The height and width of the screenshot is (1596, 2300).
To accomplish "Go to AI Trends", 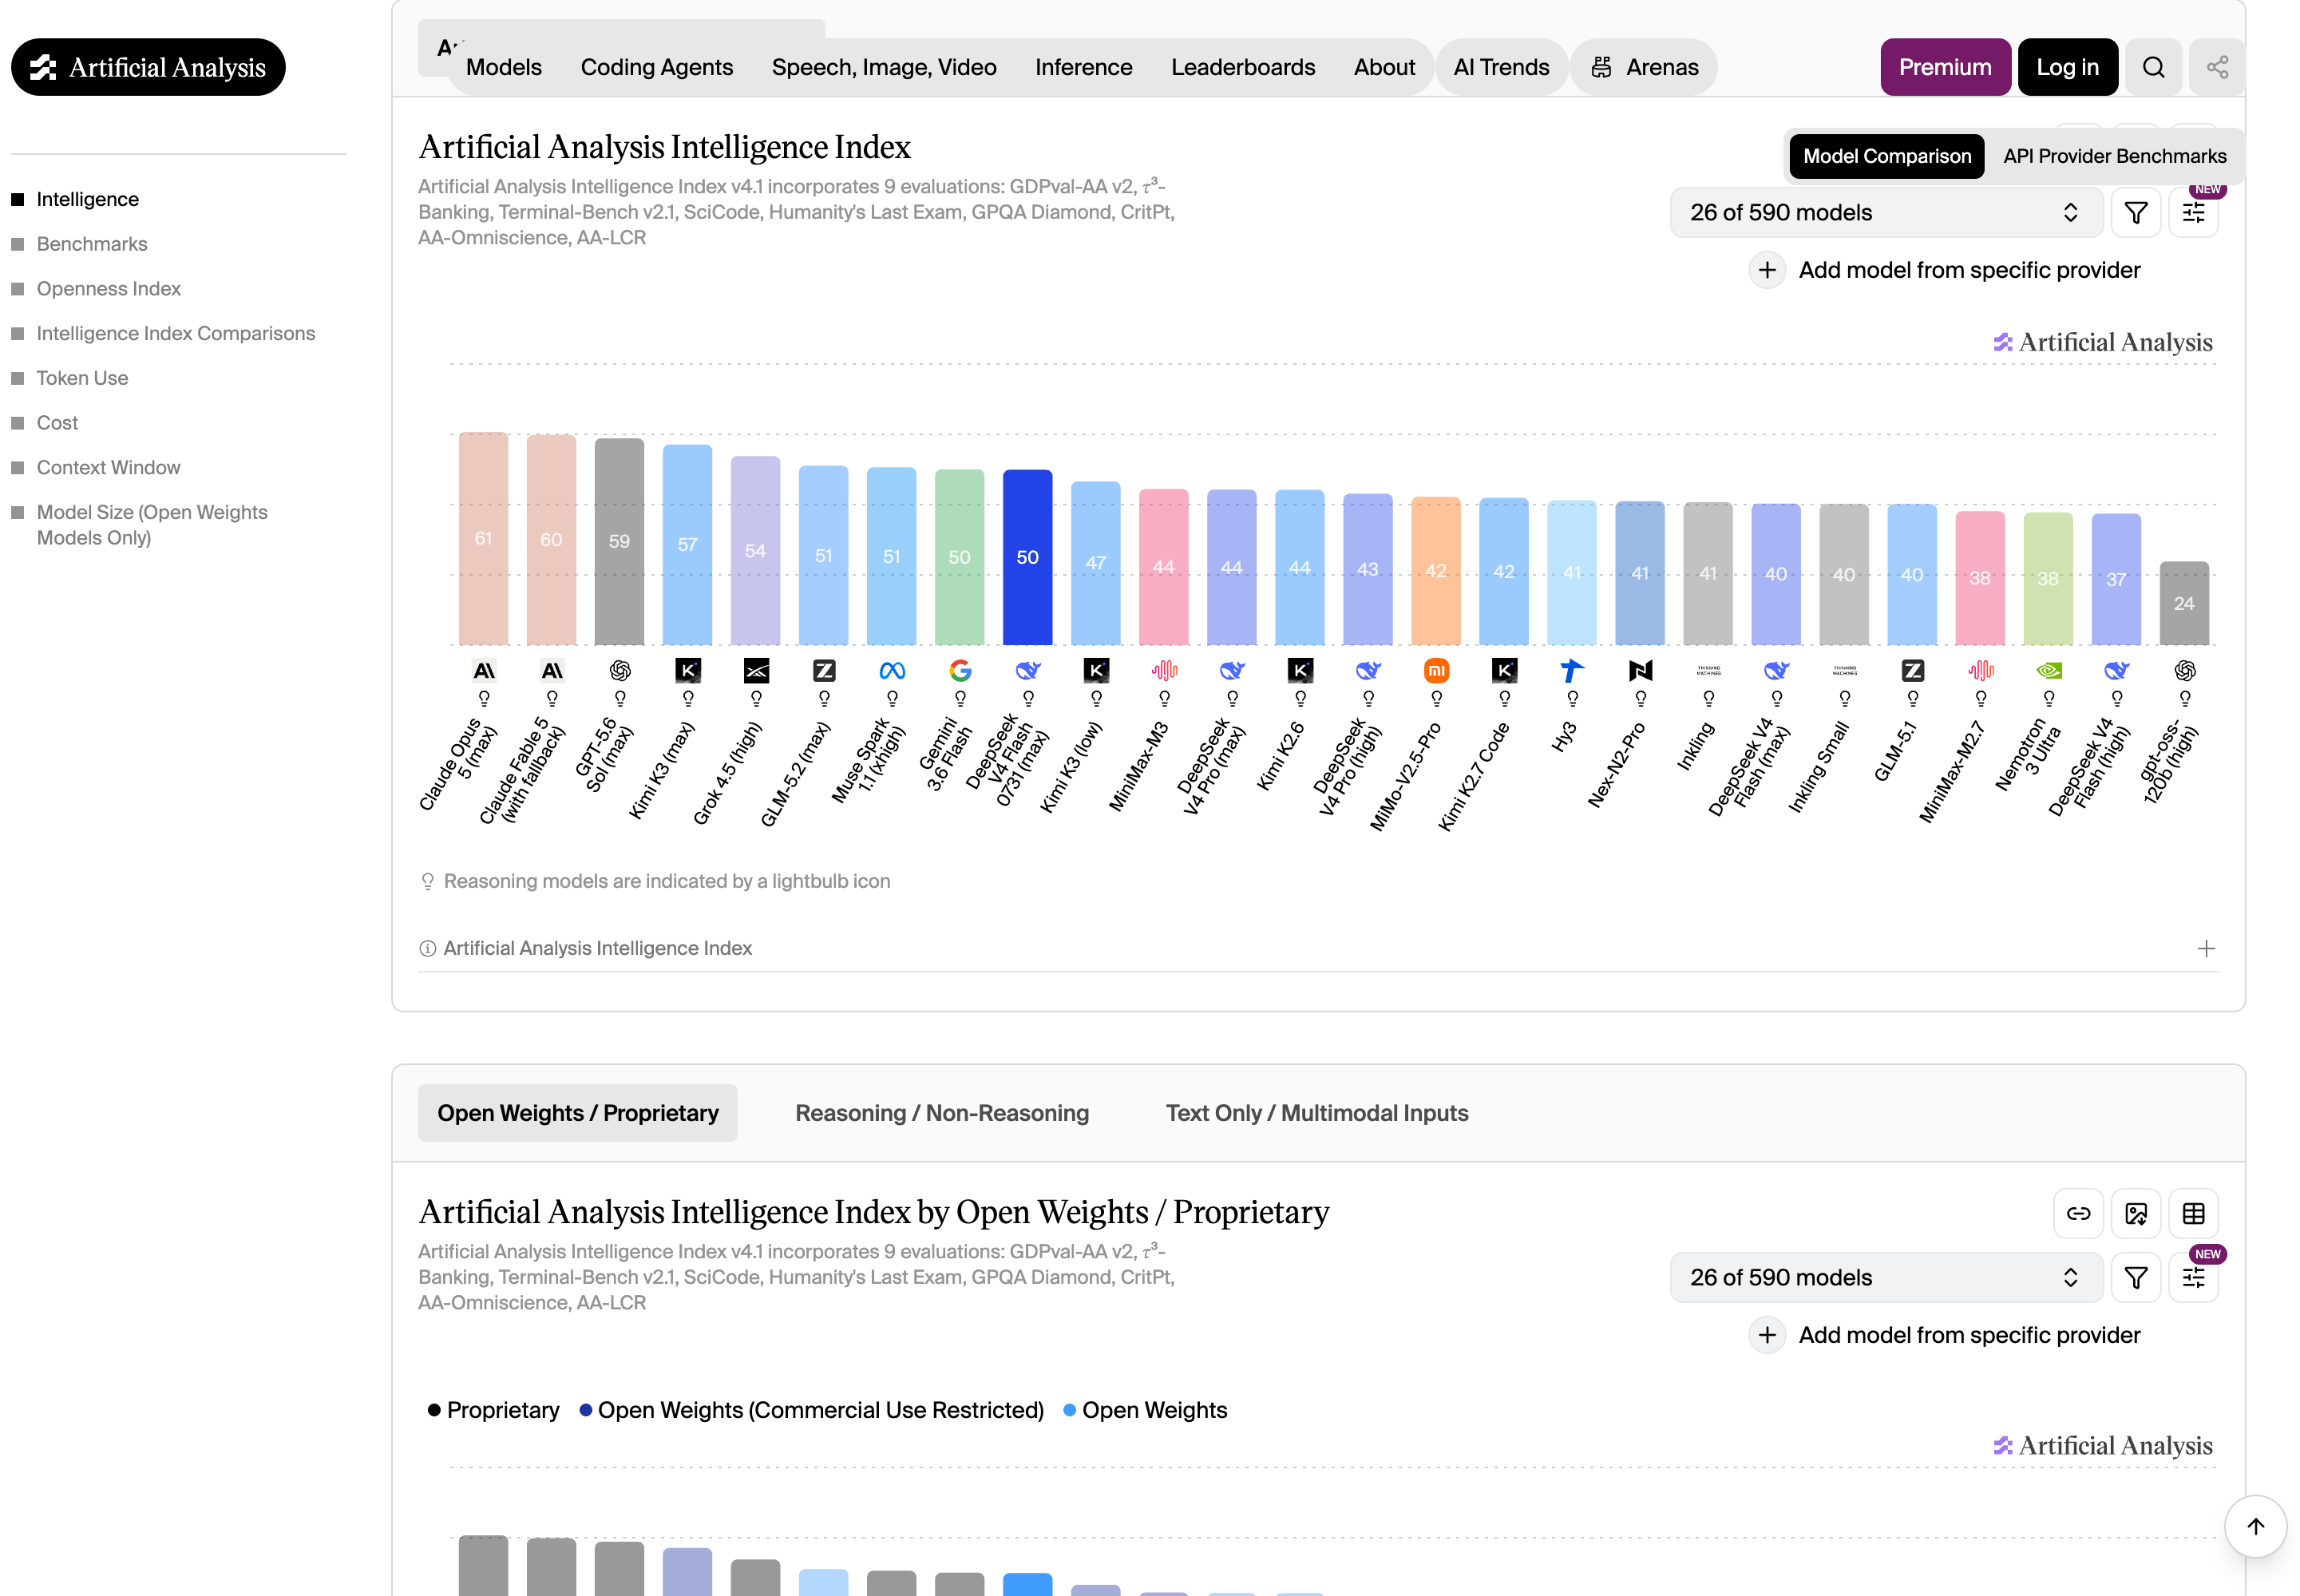I will pyautogui.click(x=1500, y=67).
